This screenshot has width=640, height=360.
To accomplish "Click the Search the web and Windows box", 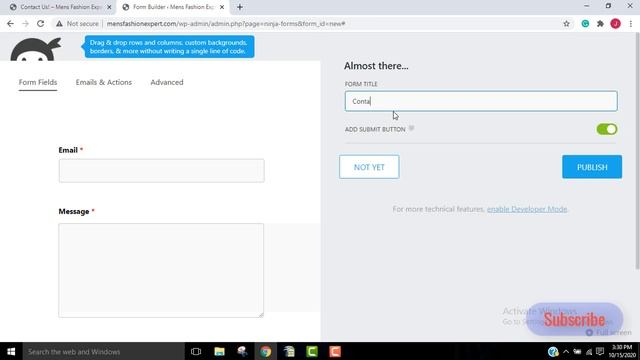I will tap(103, 351).
